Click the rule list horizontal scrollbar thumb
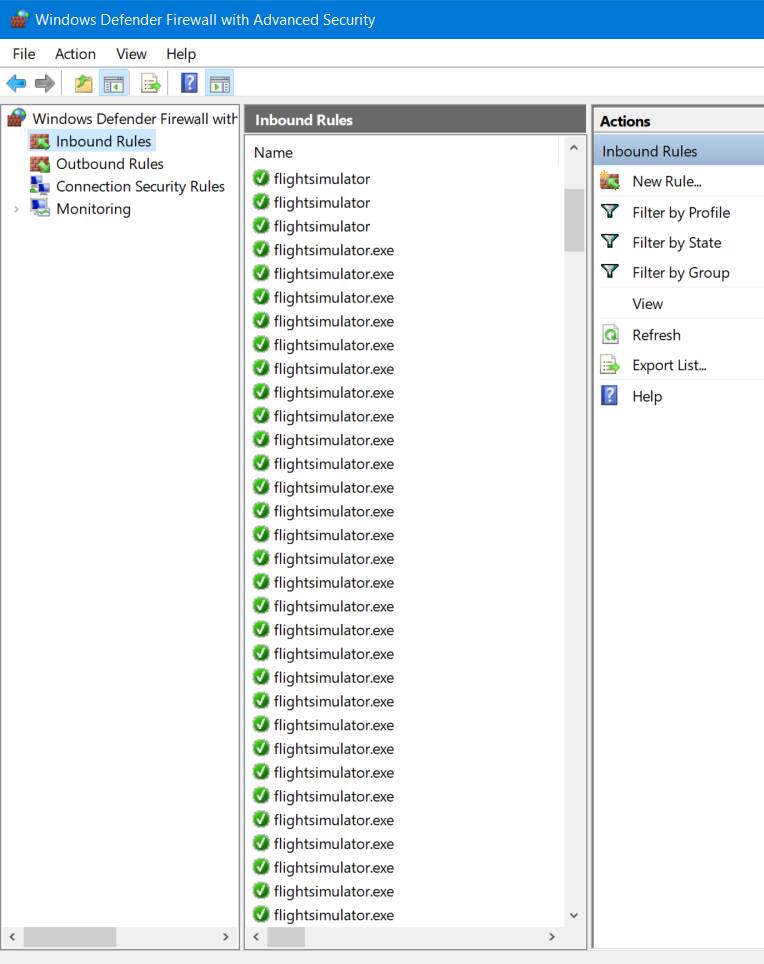The width and height of the screenshot is (764, 964). coord(286,937)
